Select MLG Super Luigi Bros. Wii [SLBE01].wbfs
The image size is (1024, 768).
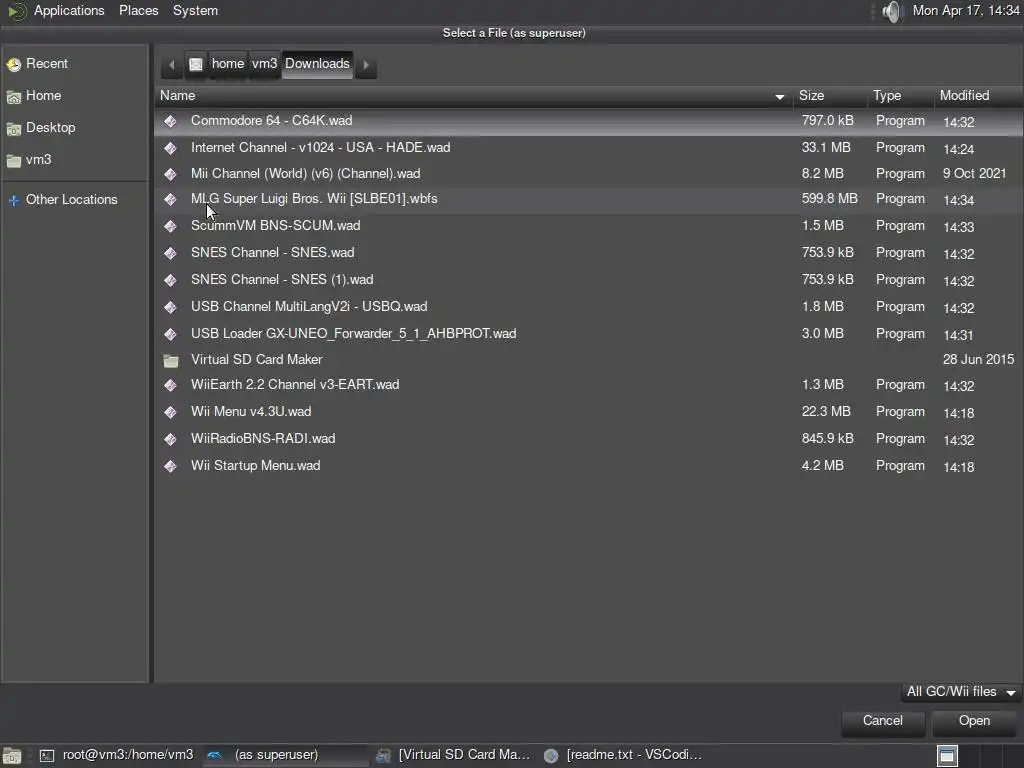314,199
